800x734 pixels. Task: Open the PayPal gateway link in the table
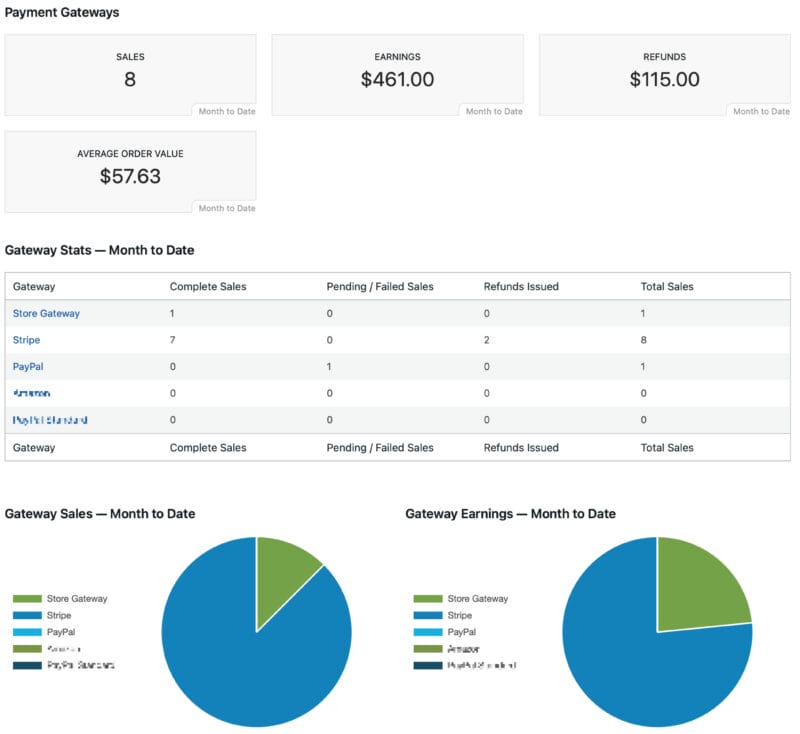[28, 367]
